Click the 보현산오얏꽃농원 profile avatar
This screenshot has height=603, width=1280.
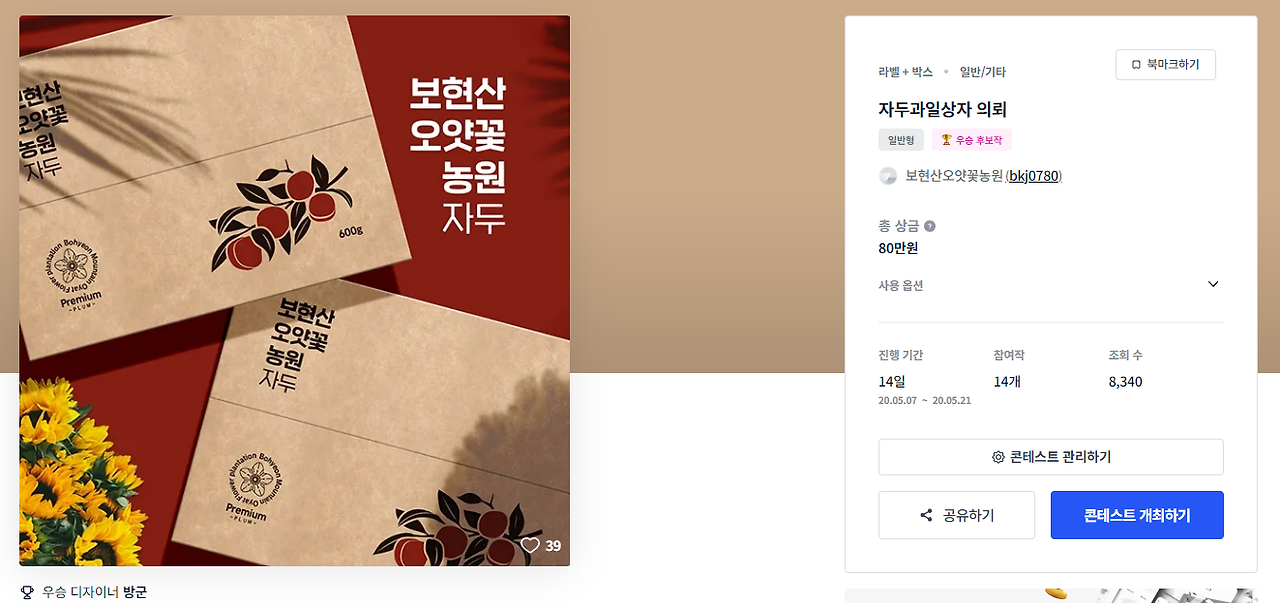point(888,176)
